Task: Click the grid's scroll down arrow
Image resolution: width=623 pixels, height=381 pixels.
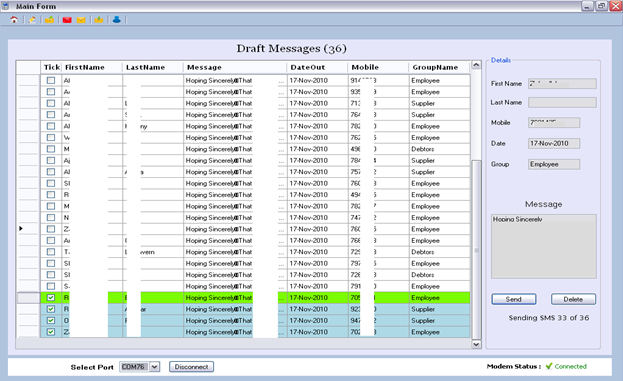Action: click(x=476, y=344)
